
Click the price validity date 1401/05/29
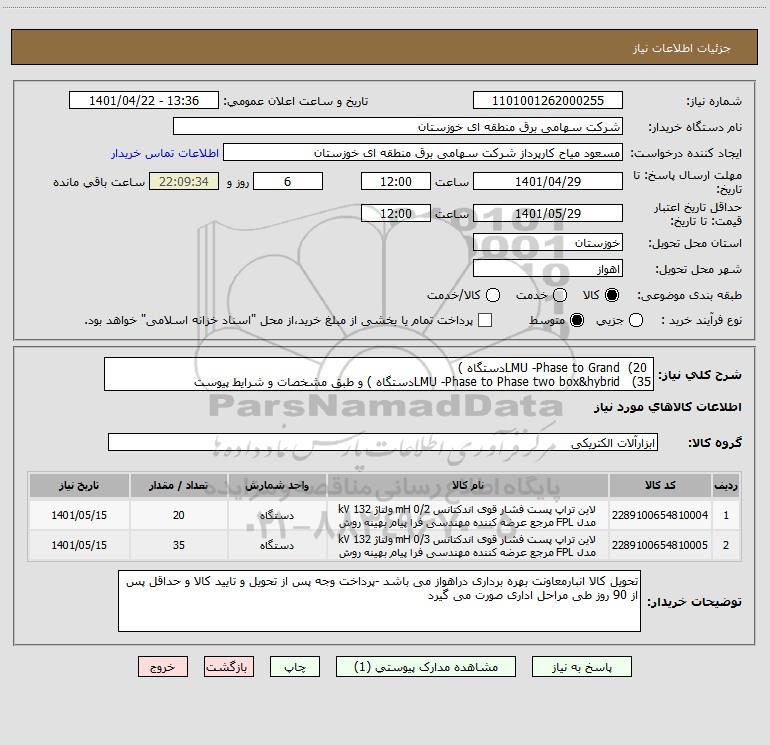tap(548, 213)
